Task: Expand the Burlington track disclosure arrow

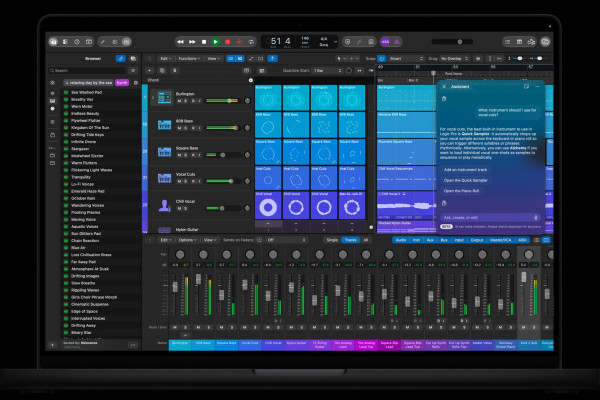Action: [153, 97]
